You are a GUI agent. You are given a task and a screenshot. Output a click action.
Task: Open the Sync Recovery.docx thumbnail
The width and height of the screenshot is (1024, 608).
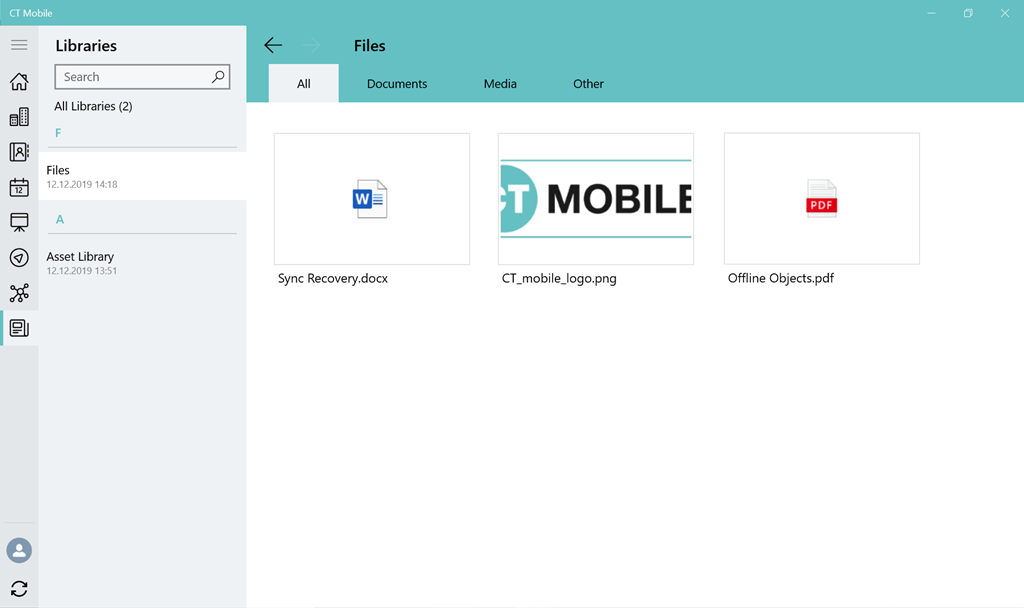[x=371, y=199]
